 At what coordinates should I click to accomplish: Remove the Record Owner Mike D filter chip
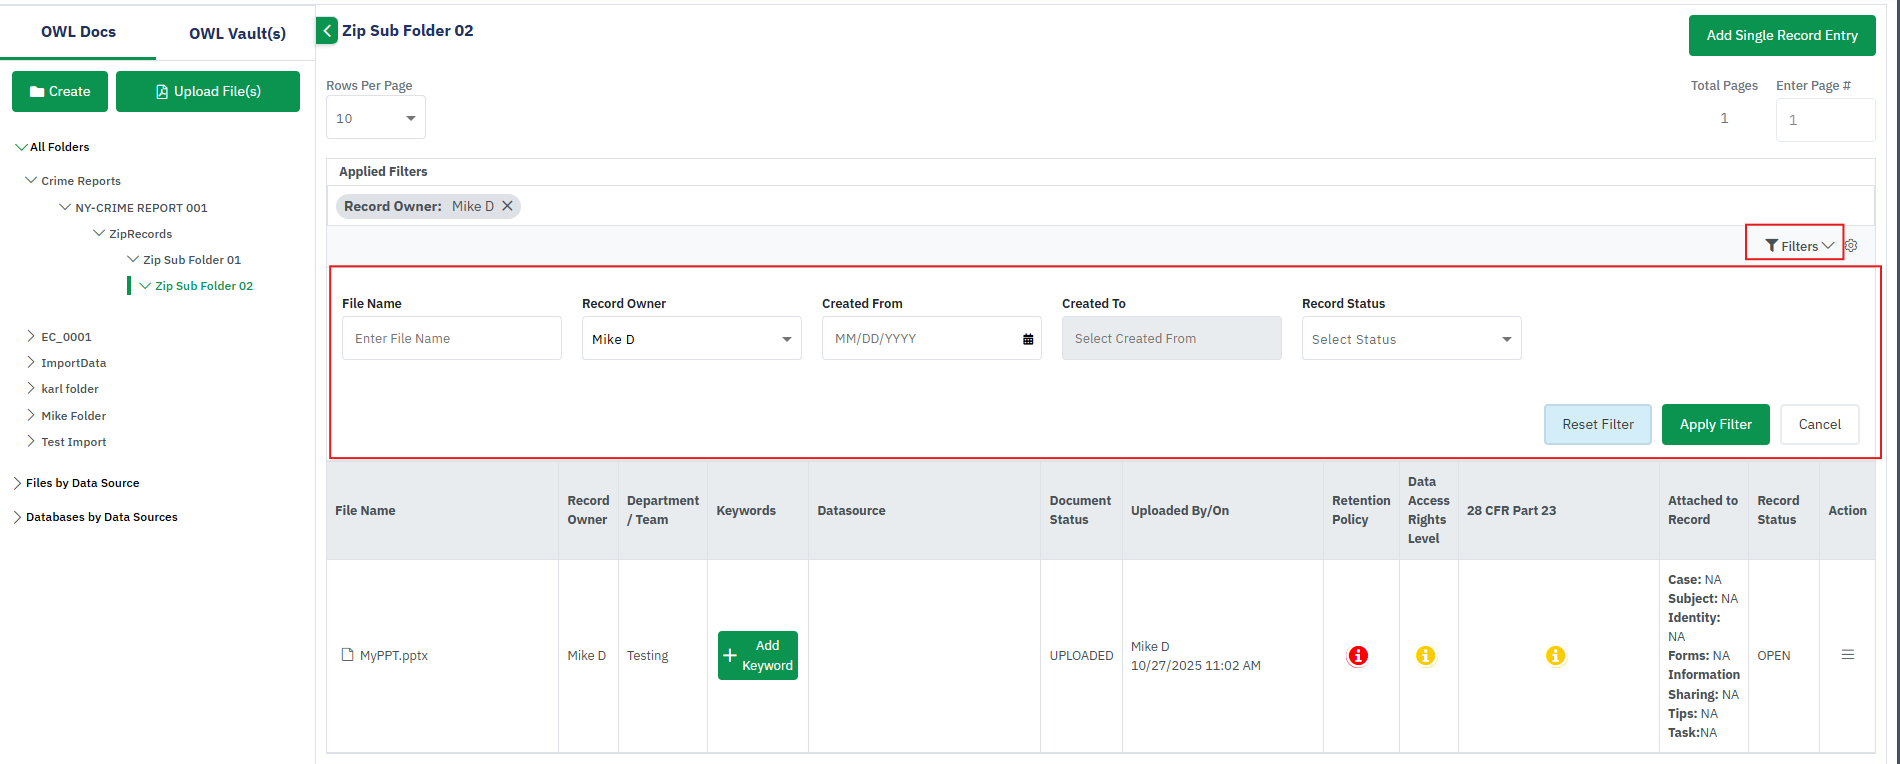click(508, 206)
